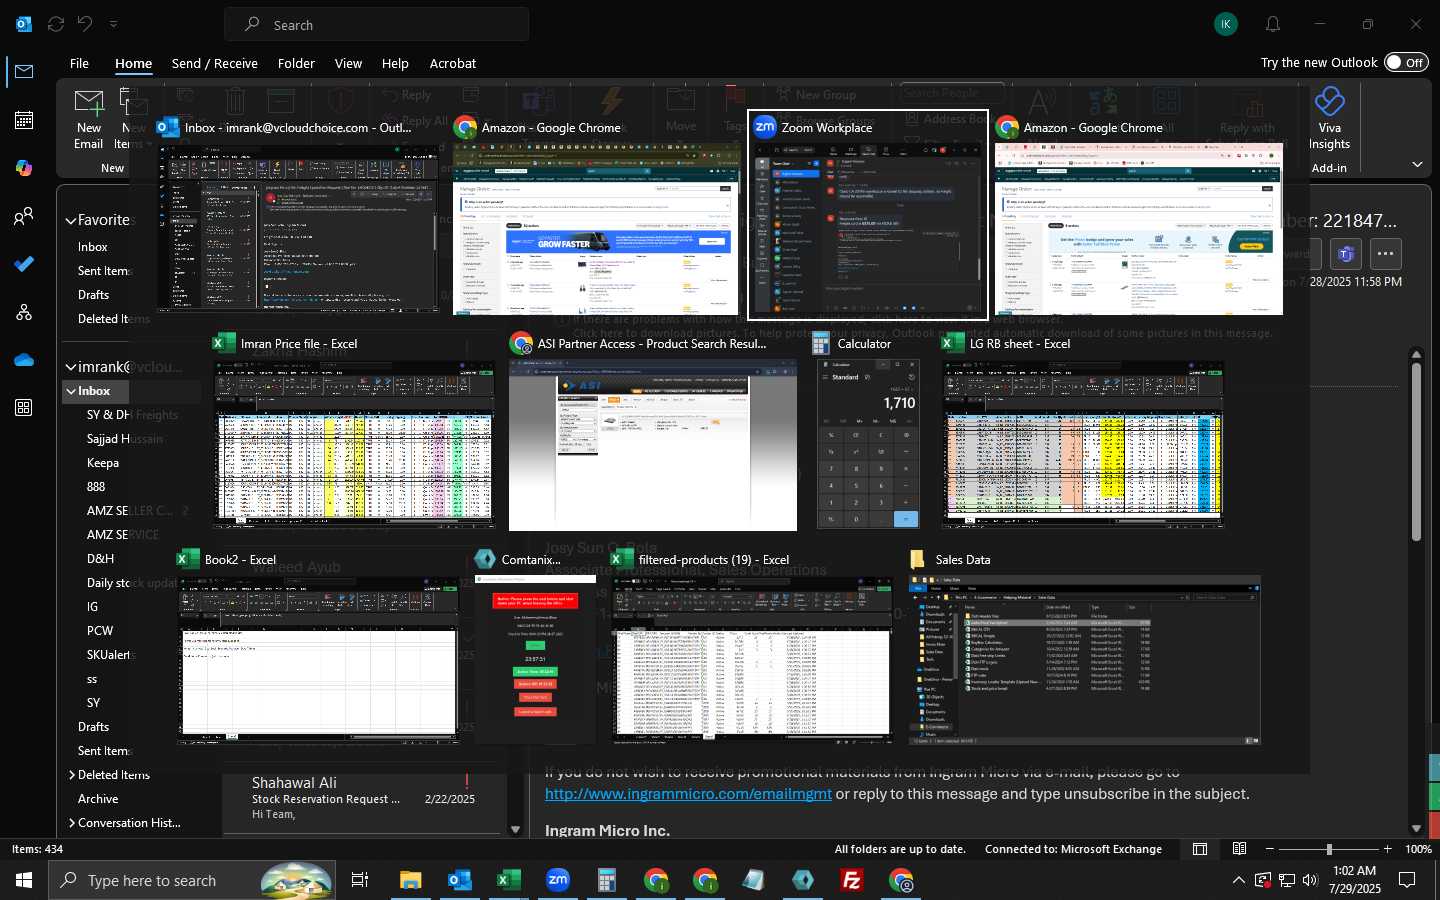Switch to the Folder tab
Viewport: 1440px width, 900px height.
(296, 63)
